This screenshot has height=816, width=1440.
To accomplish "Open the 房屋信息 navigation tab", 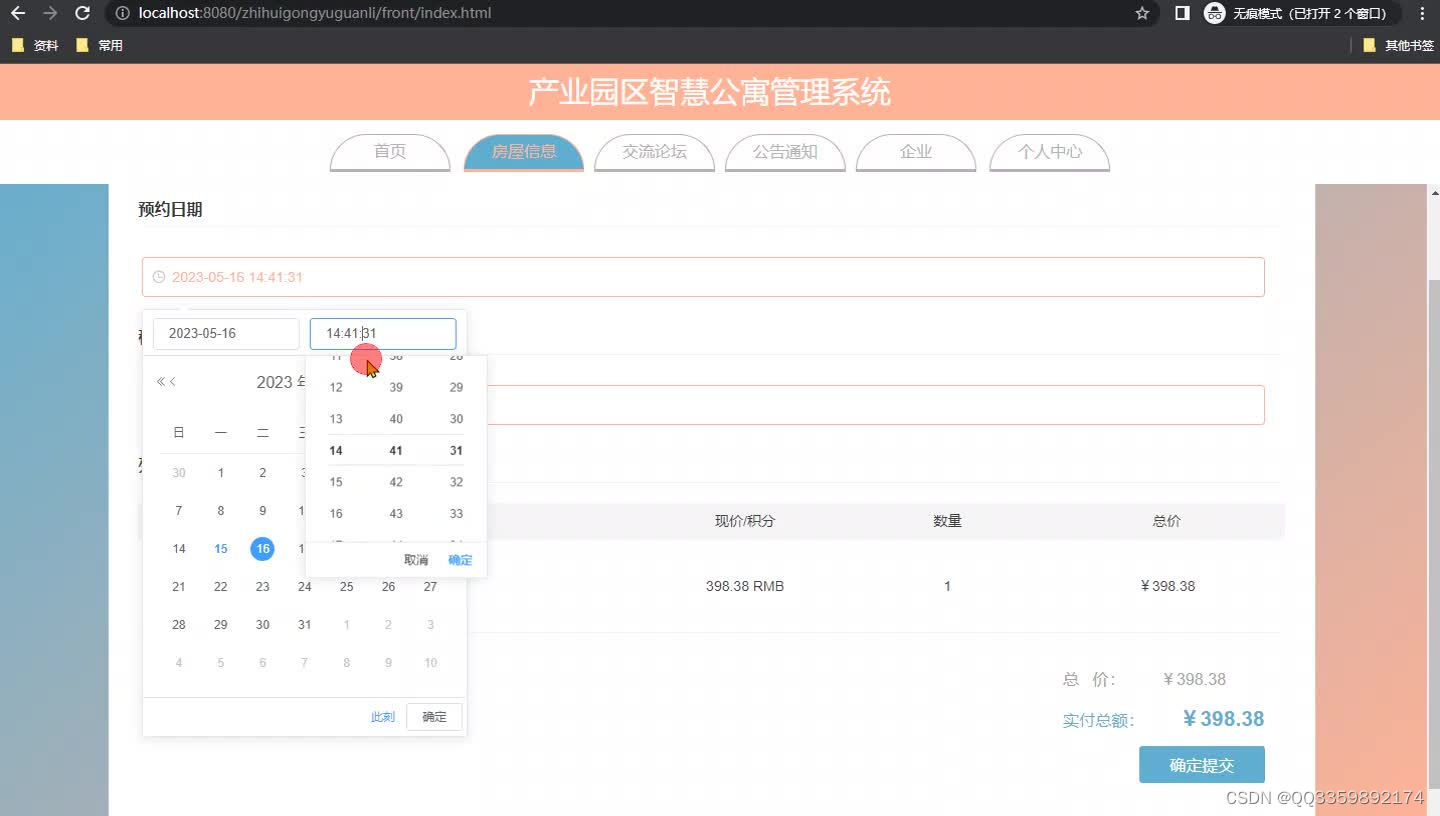I will [x=524, y=152].
